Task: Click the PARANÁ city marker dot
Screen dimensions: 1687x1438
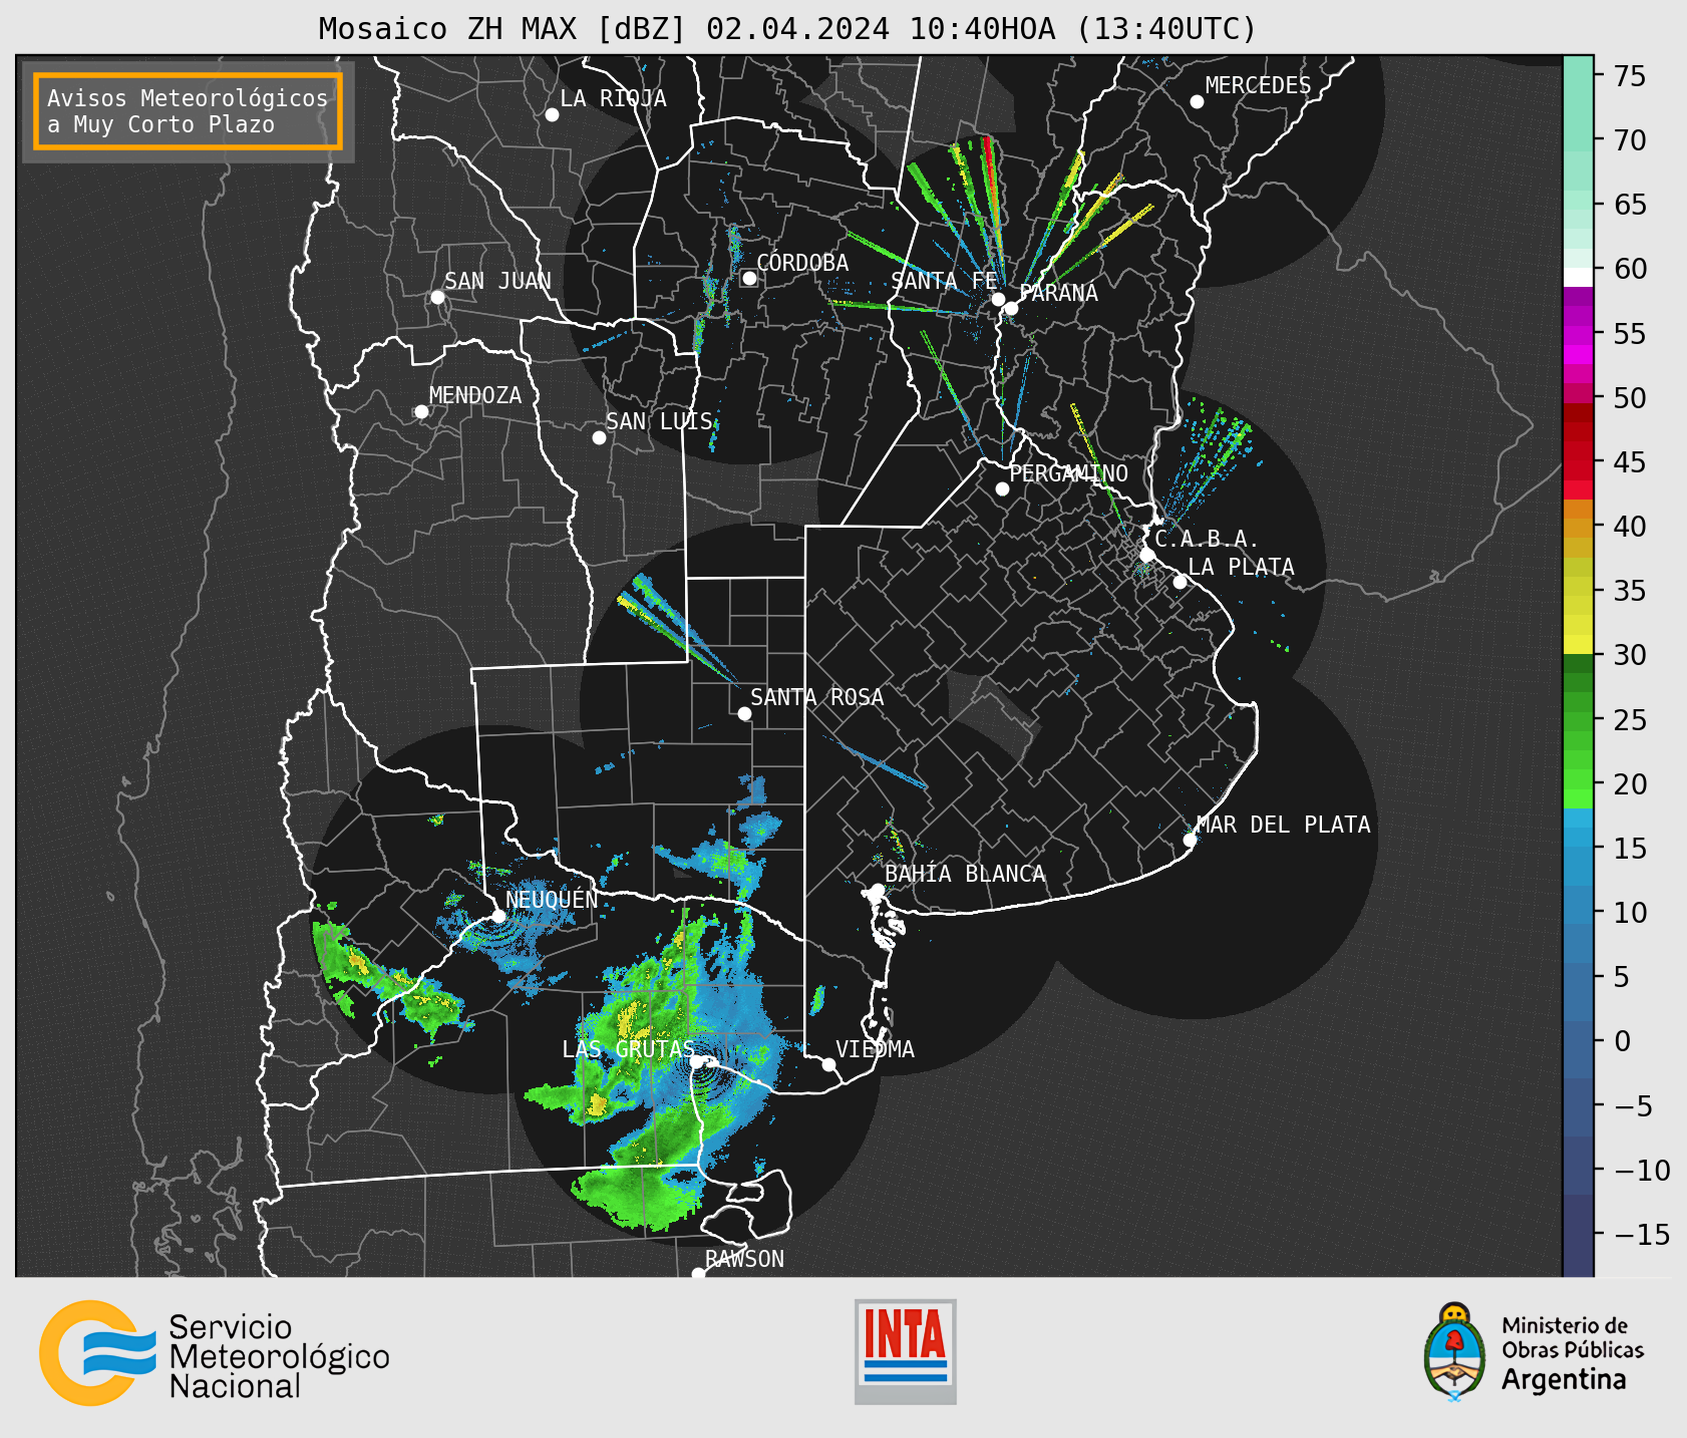Action: click(1011, 308)
